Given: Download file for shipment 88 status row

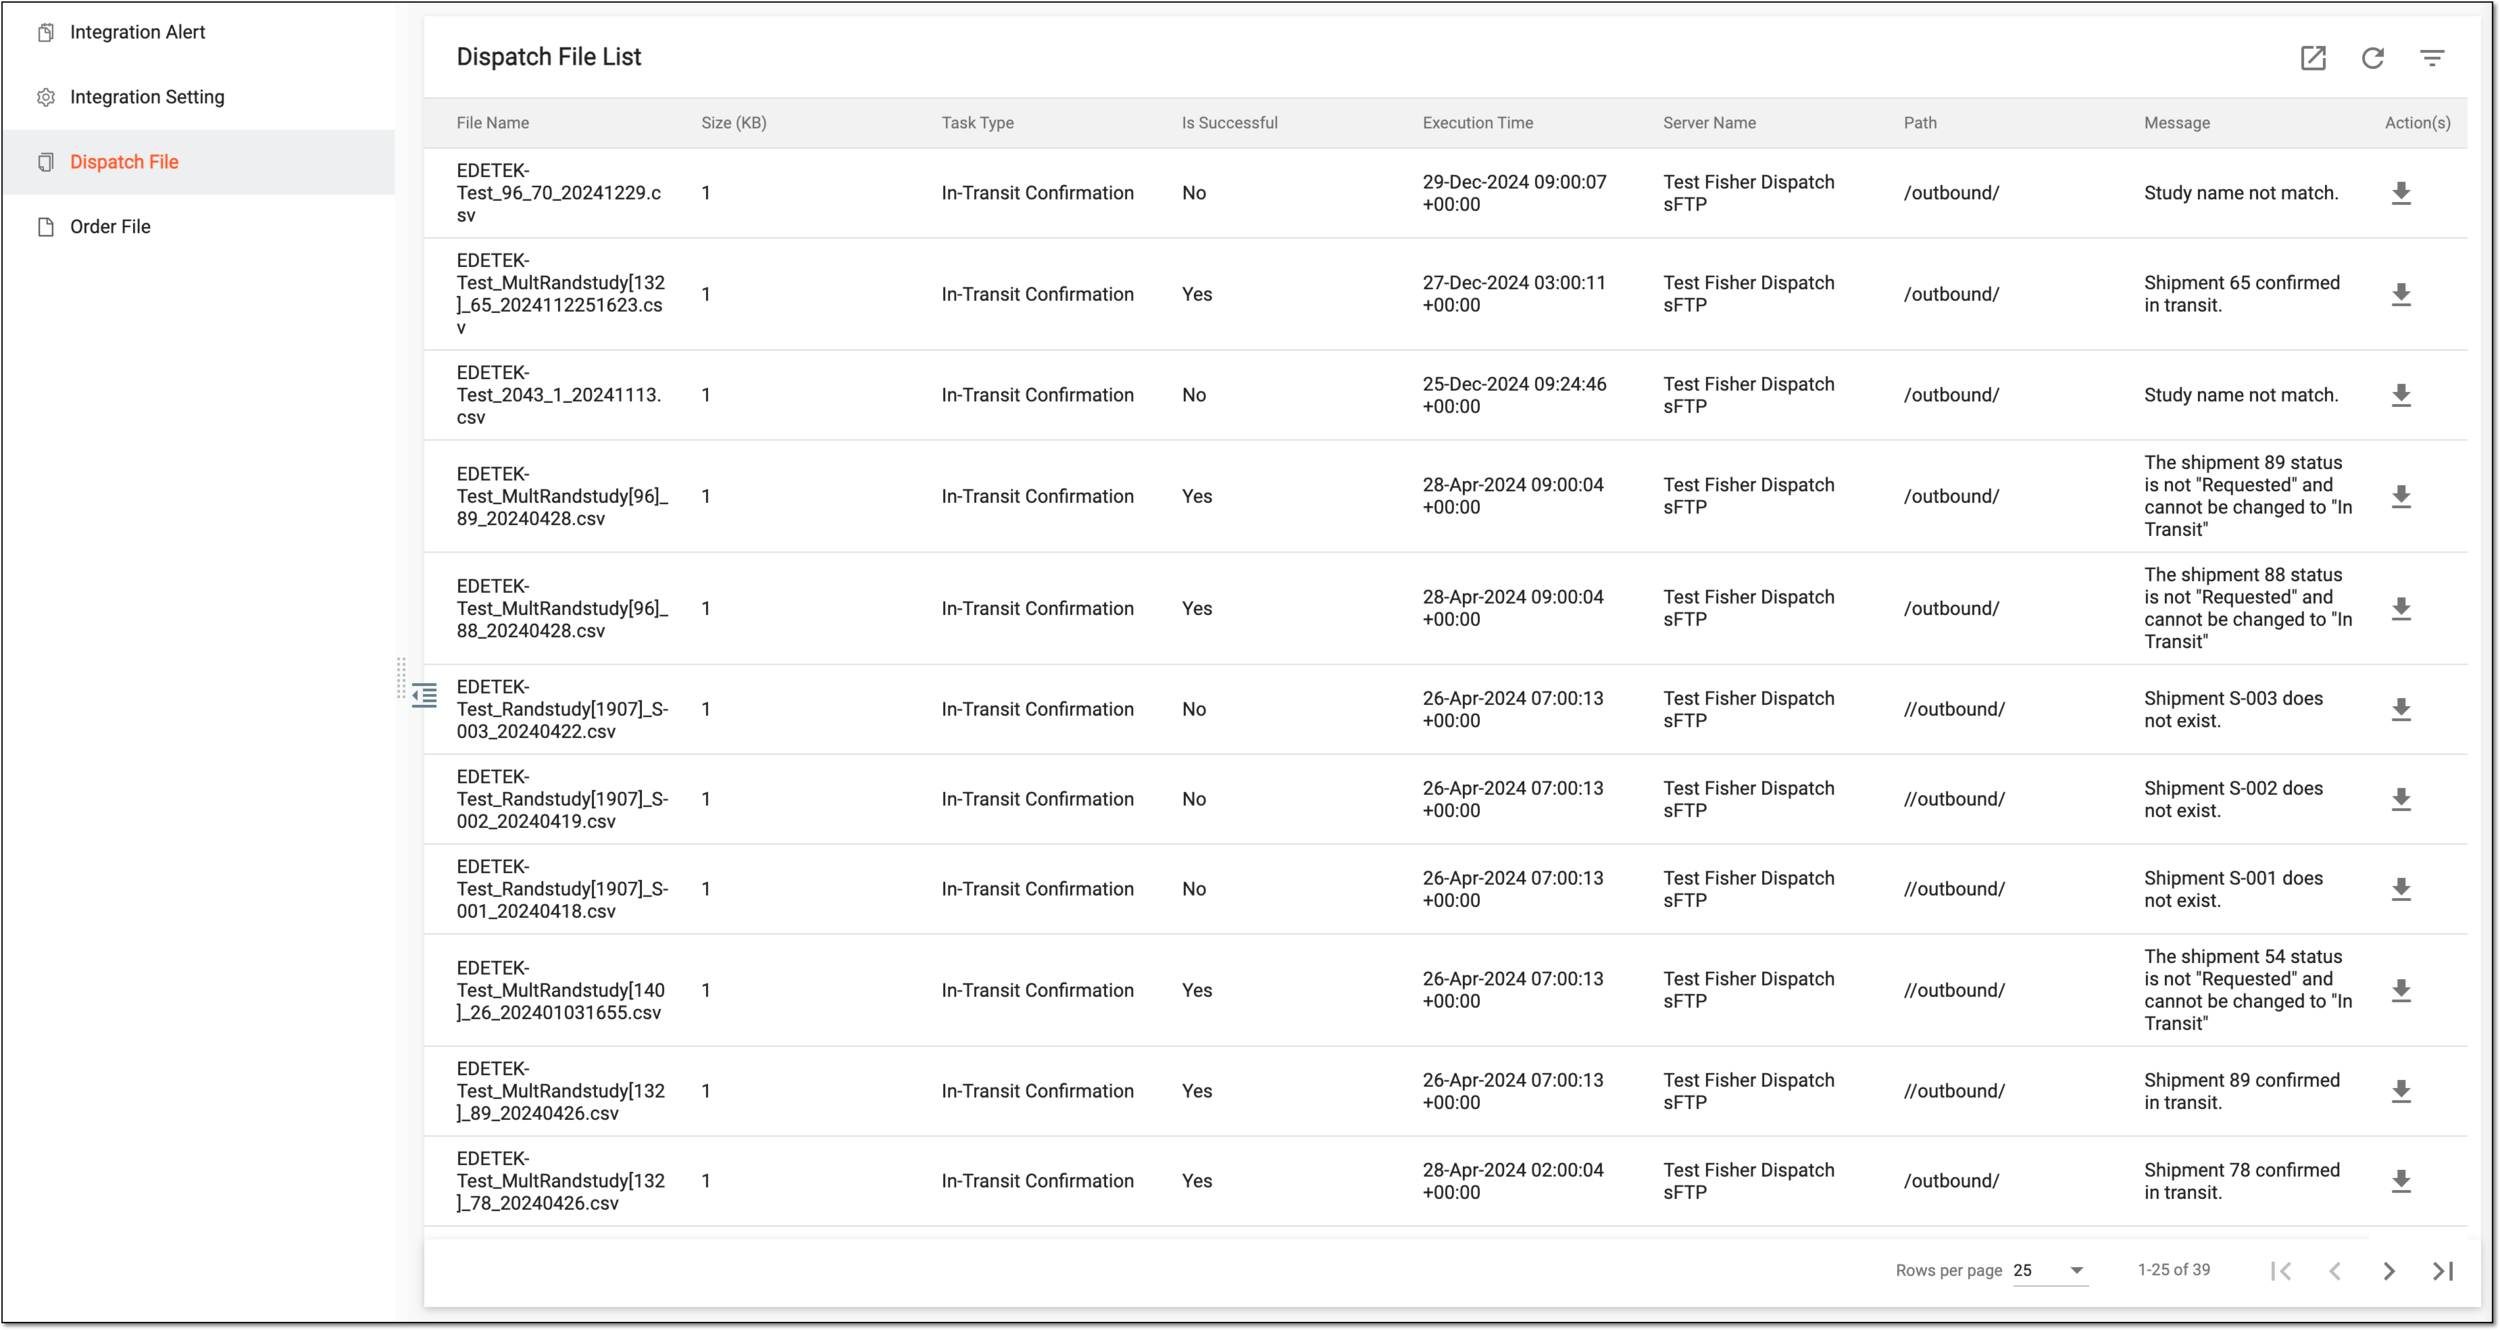Looking at the screenshot, I should (2401, 609).
